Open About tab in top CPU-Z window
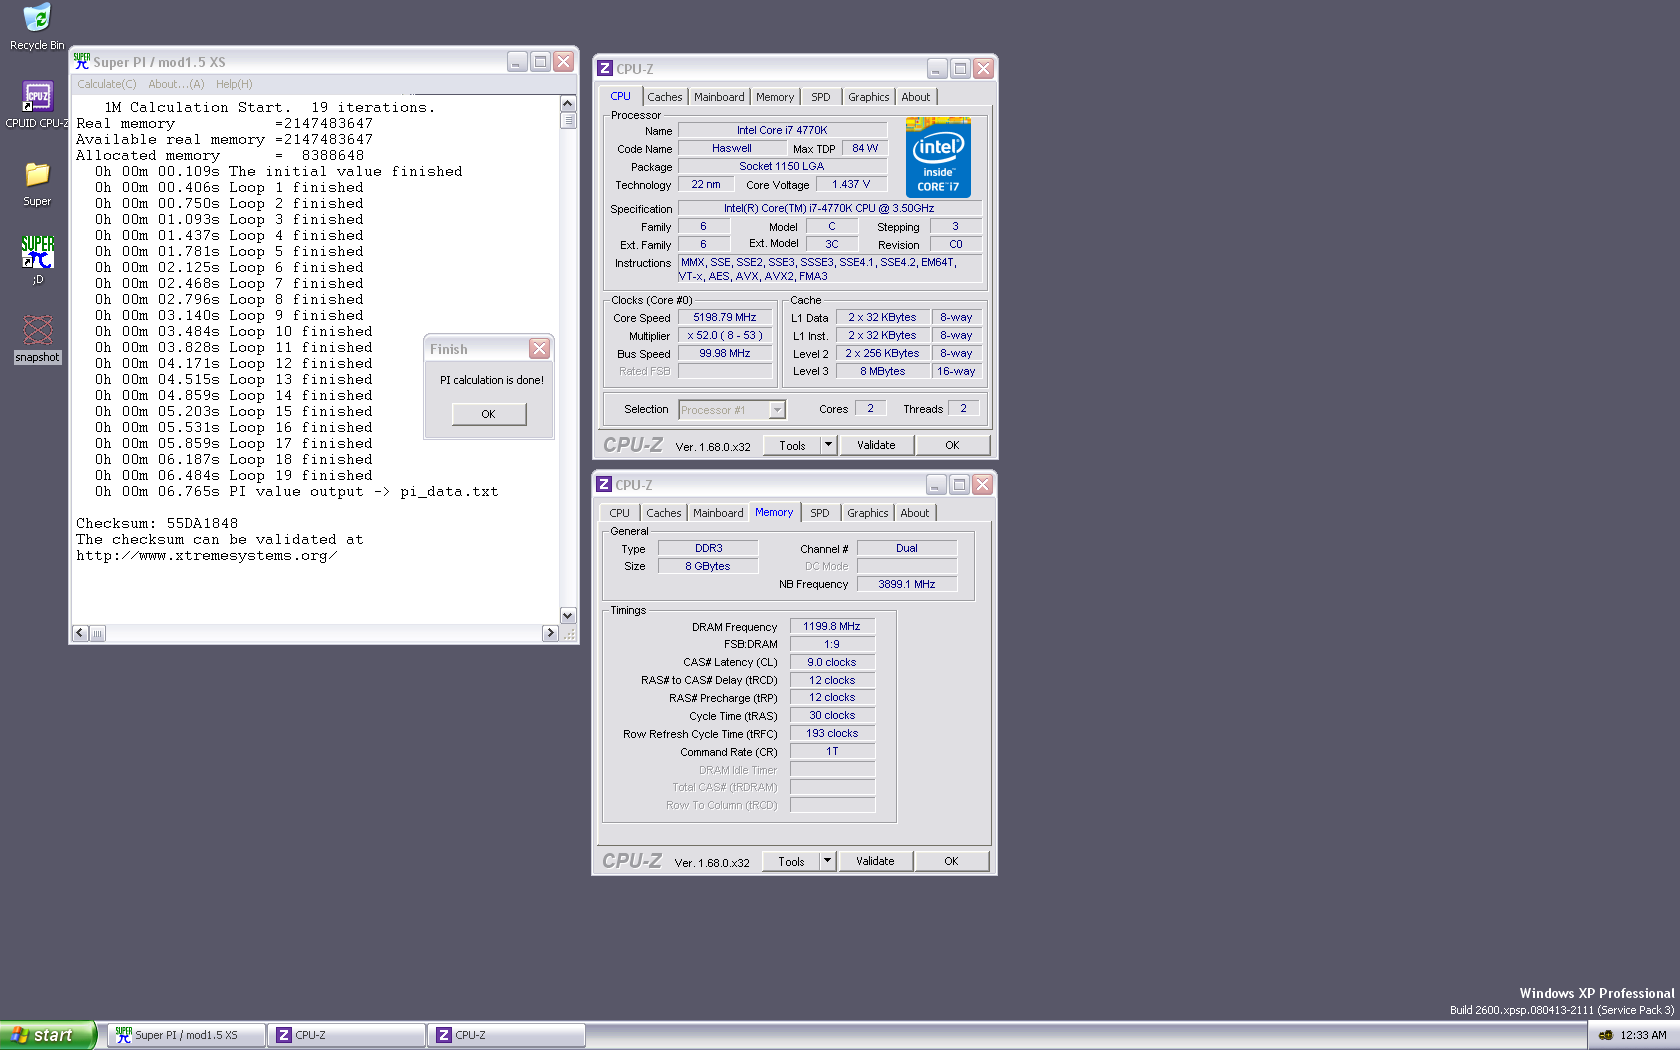Image resolution: width=1680 pixels, height=1050 pixels. pyautogui.click(x=915, y=97)
